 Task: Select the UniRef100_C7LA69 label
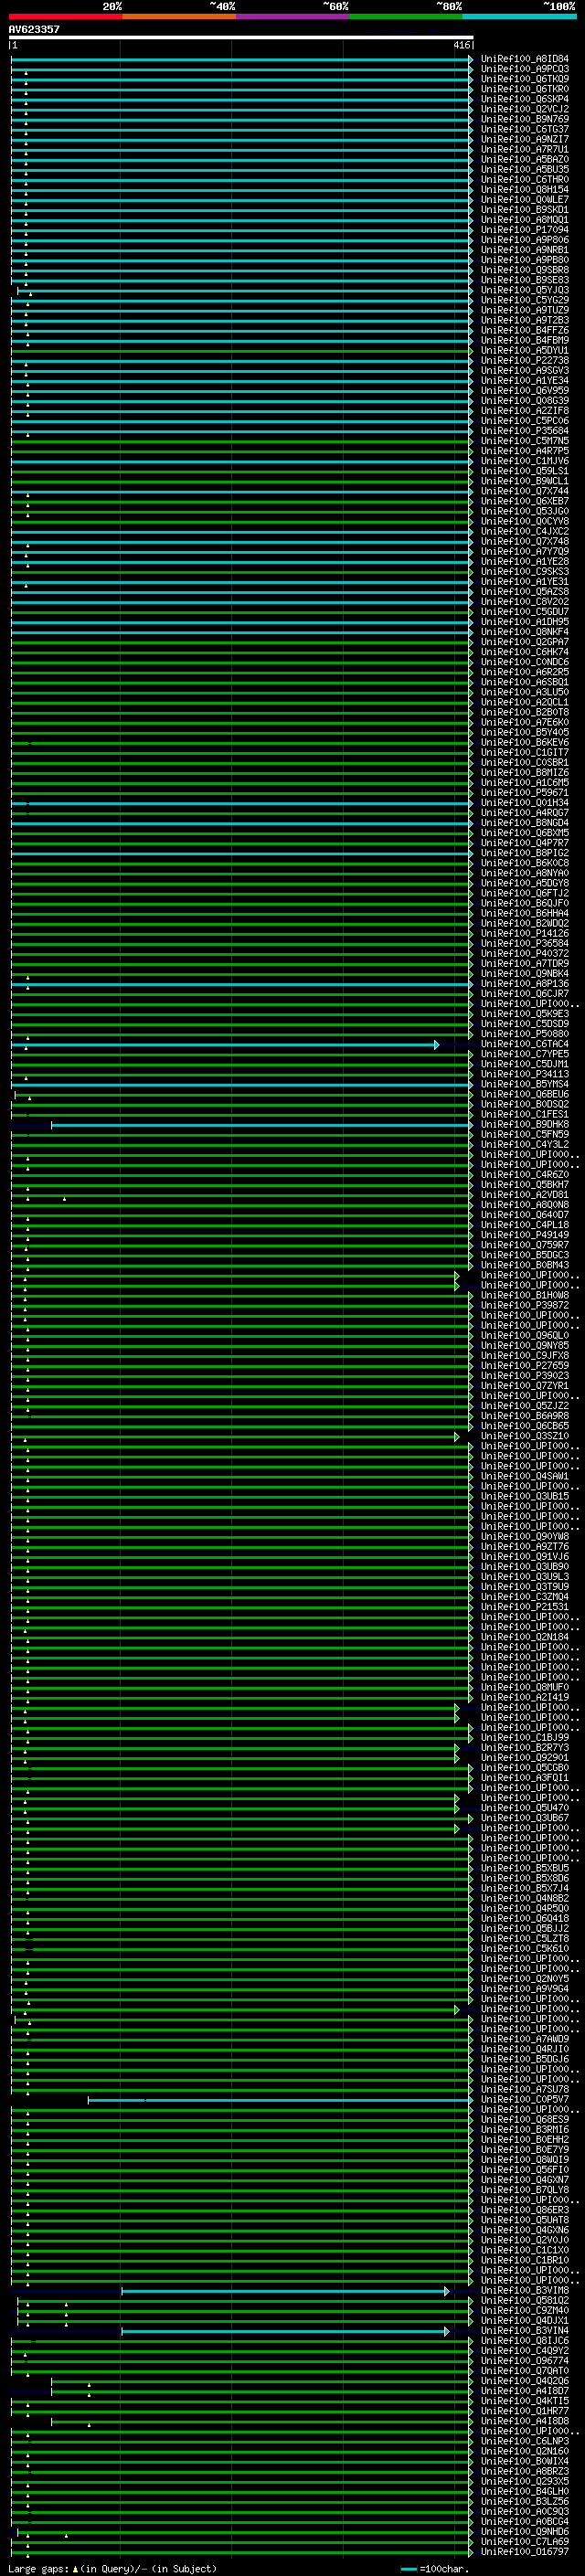pyautogui.click(x=525, y=2542)
